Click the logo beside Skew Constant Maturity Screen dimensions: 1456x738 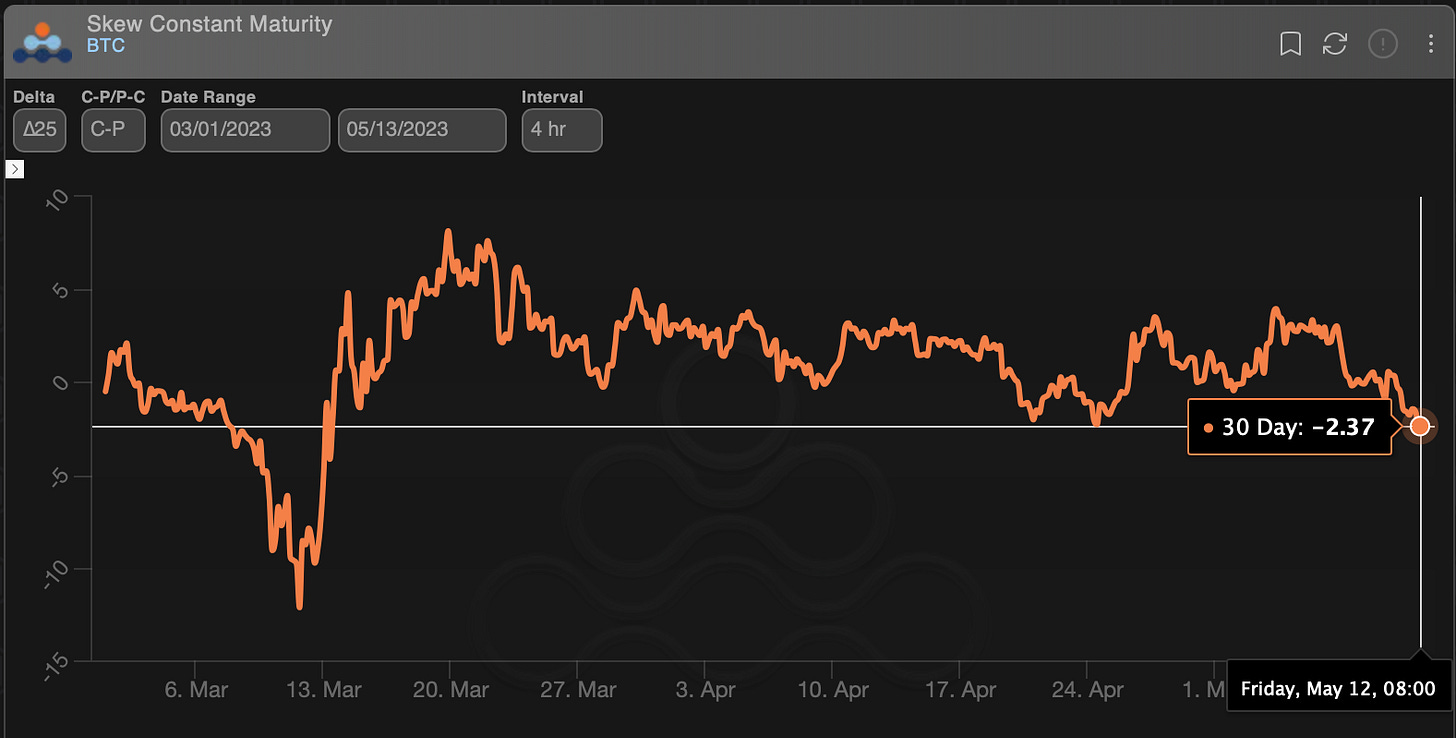click(x=42, y=42)
